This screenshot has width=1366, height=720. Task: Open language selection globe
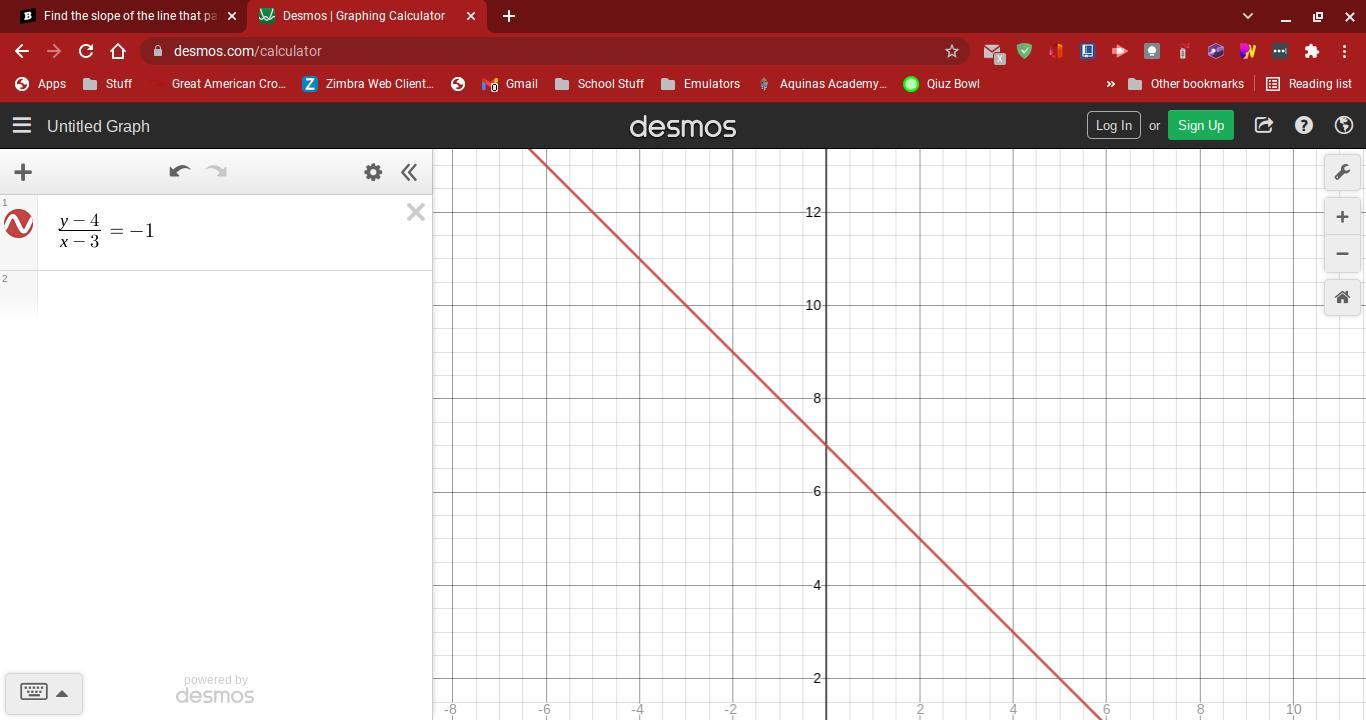point(1343,125)
